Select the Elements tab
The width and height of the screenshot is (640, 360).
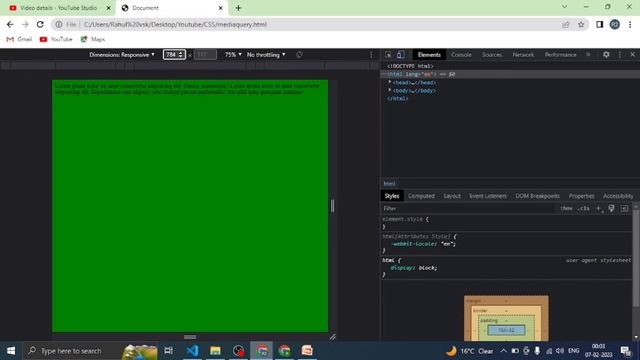pyautogui.click(x=429, y=55)
